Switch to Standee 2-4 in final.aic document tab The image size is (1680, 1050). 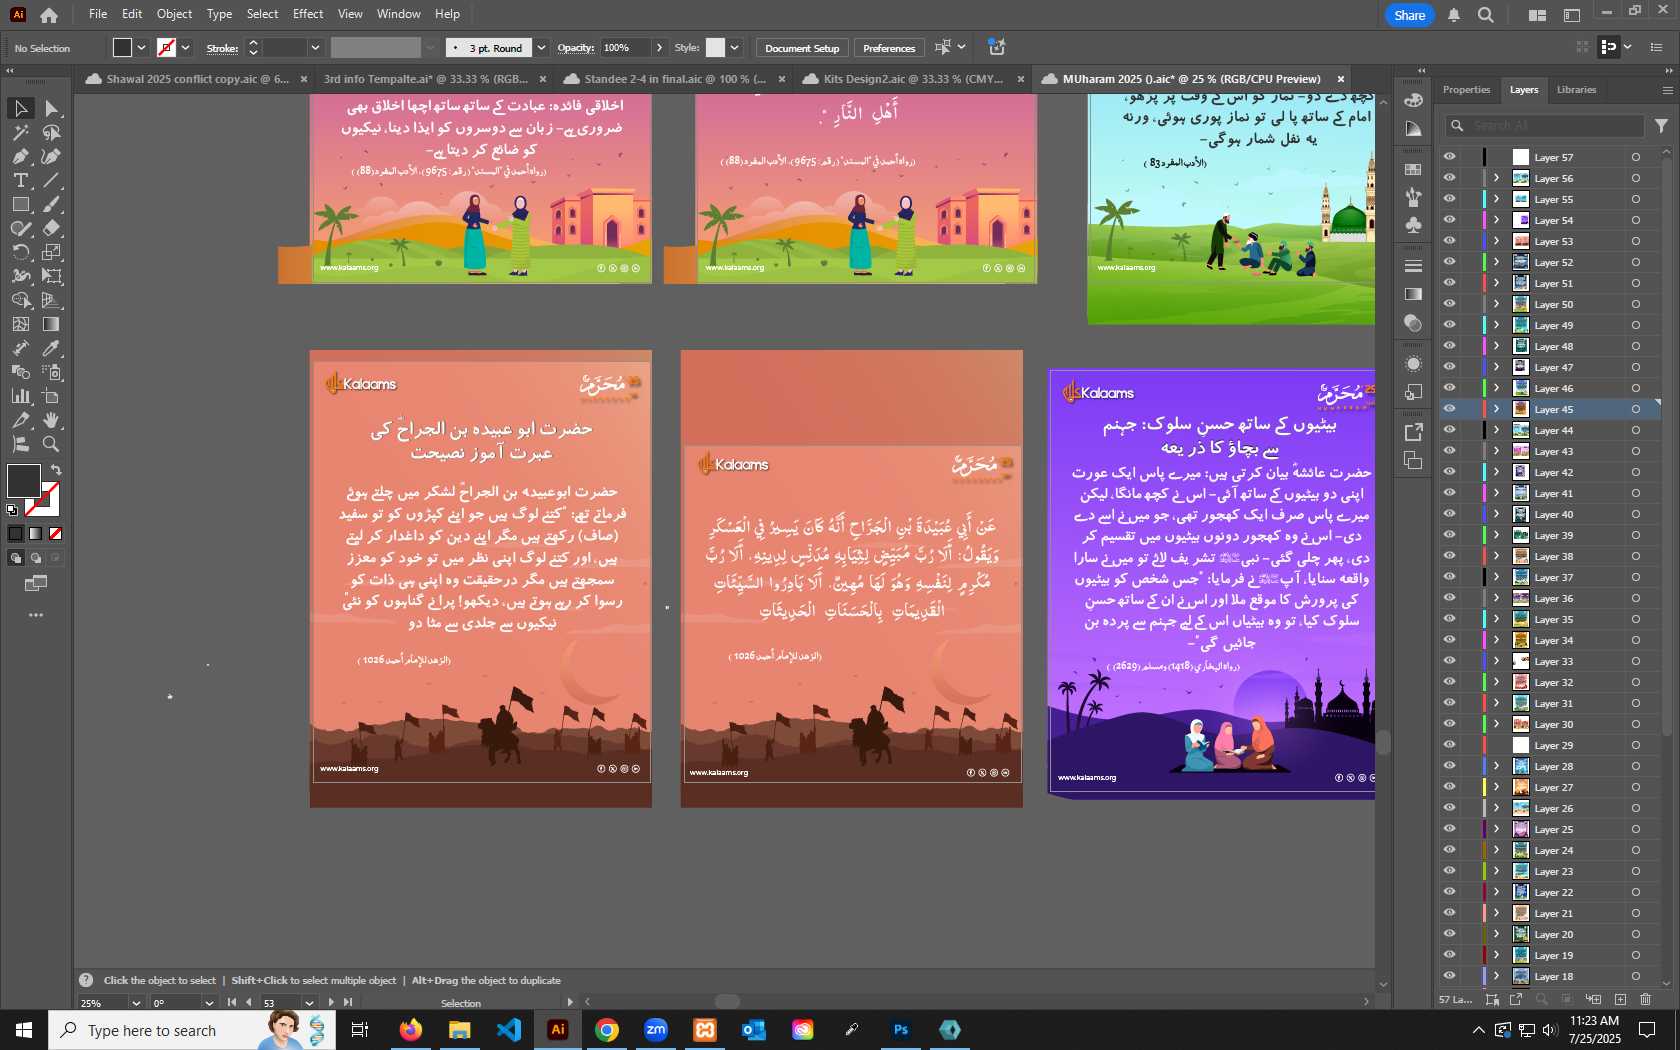coord(674,79)
